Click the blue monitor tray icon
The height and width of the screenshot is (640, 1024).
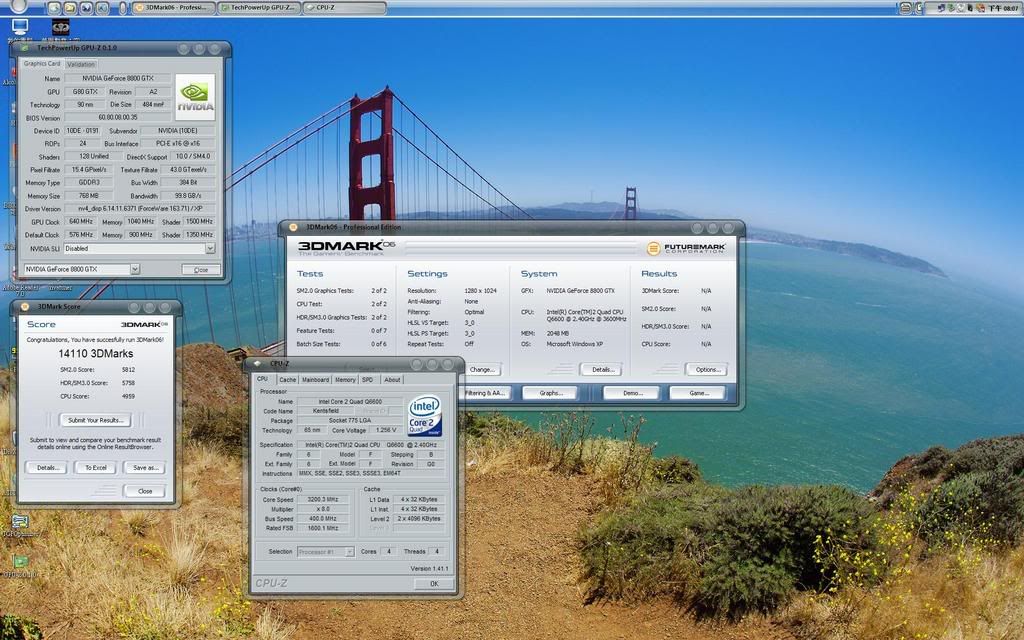coord(940,8)
